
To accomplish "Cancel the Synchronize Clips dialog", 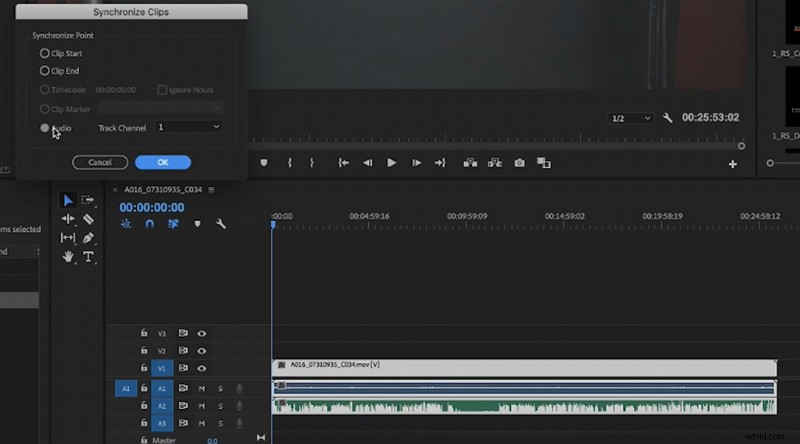I will click(x=100, y=162).
